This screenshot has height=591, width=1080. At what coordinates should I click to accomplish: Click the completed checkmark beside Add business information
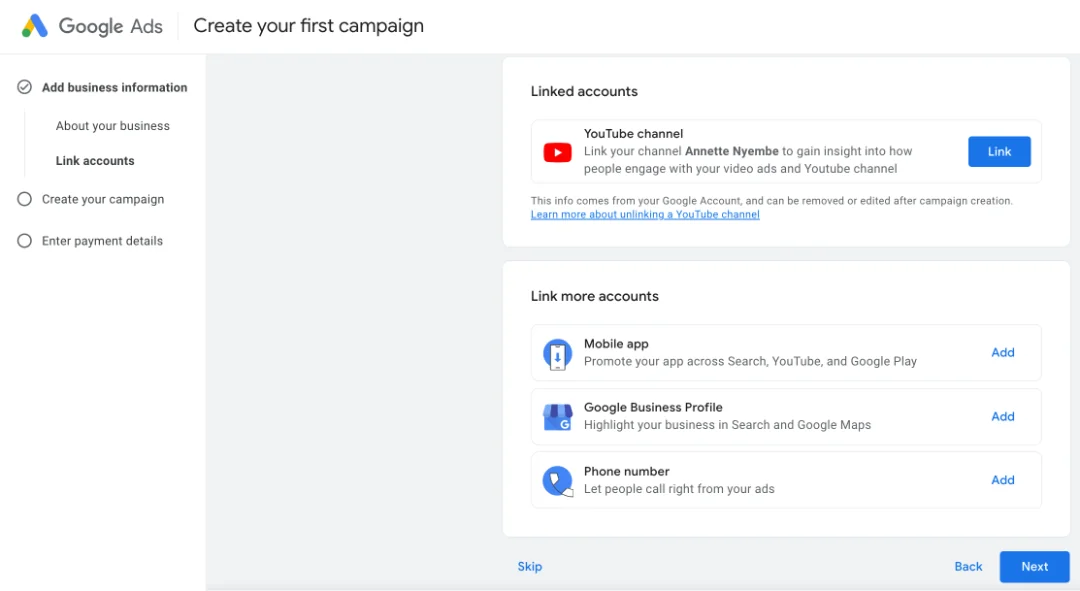24,87
